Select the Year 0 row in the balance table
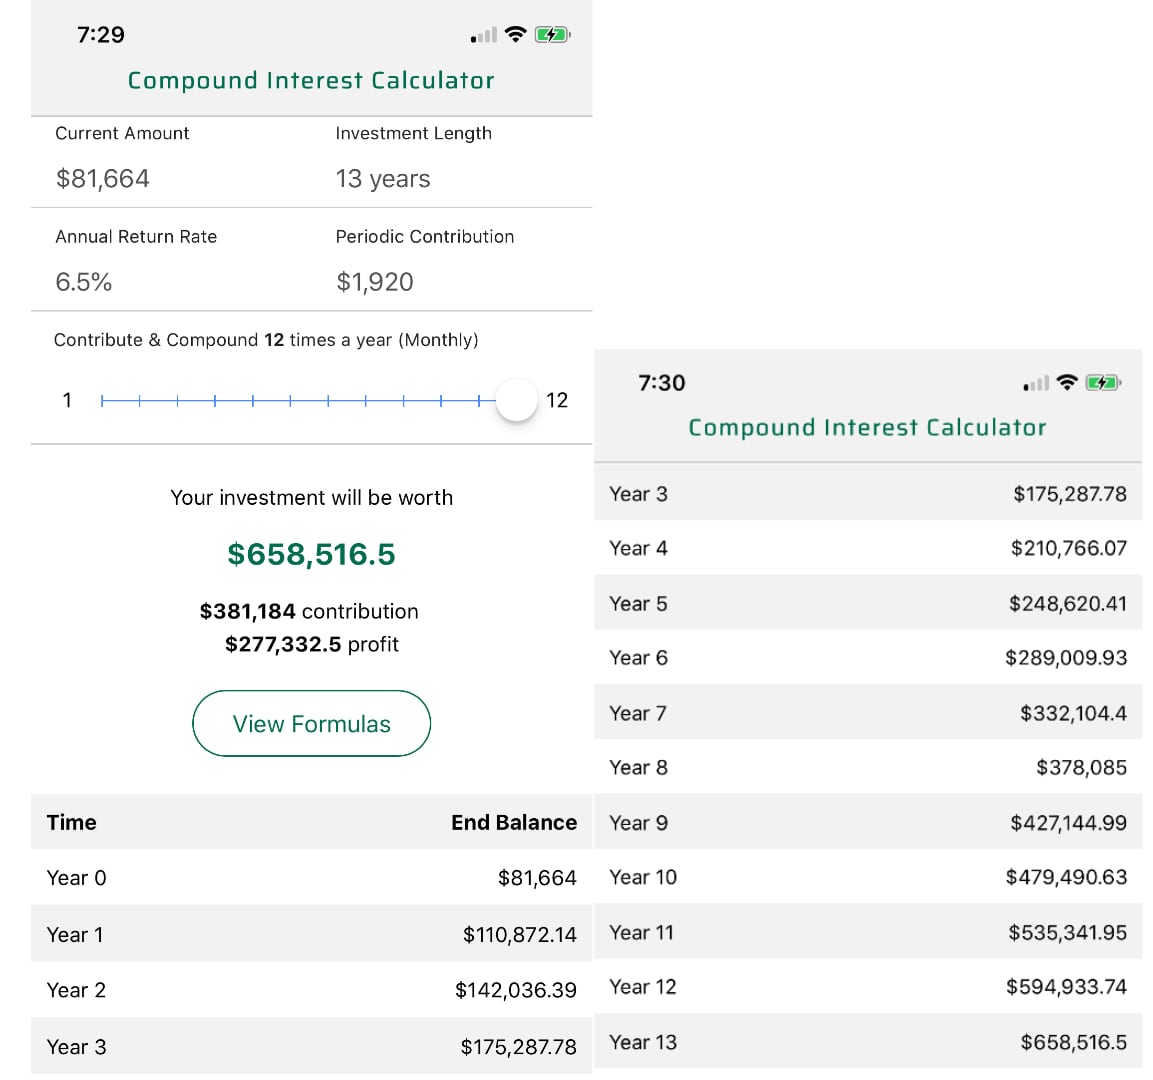The image size is (1153, 1080). coord(311,878)
